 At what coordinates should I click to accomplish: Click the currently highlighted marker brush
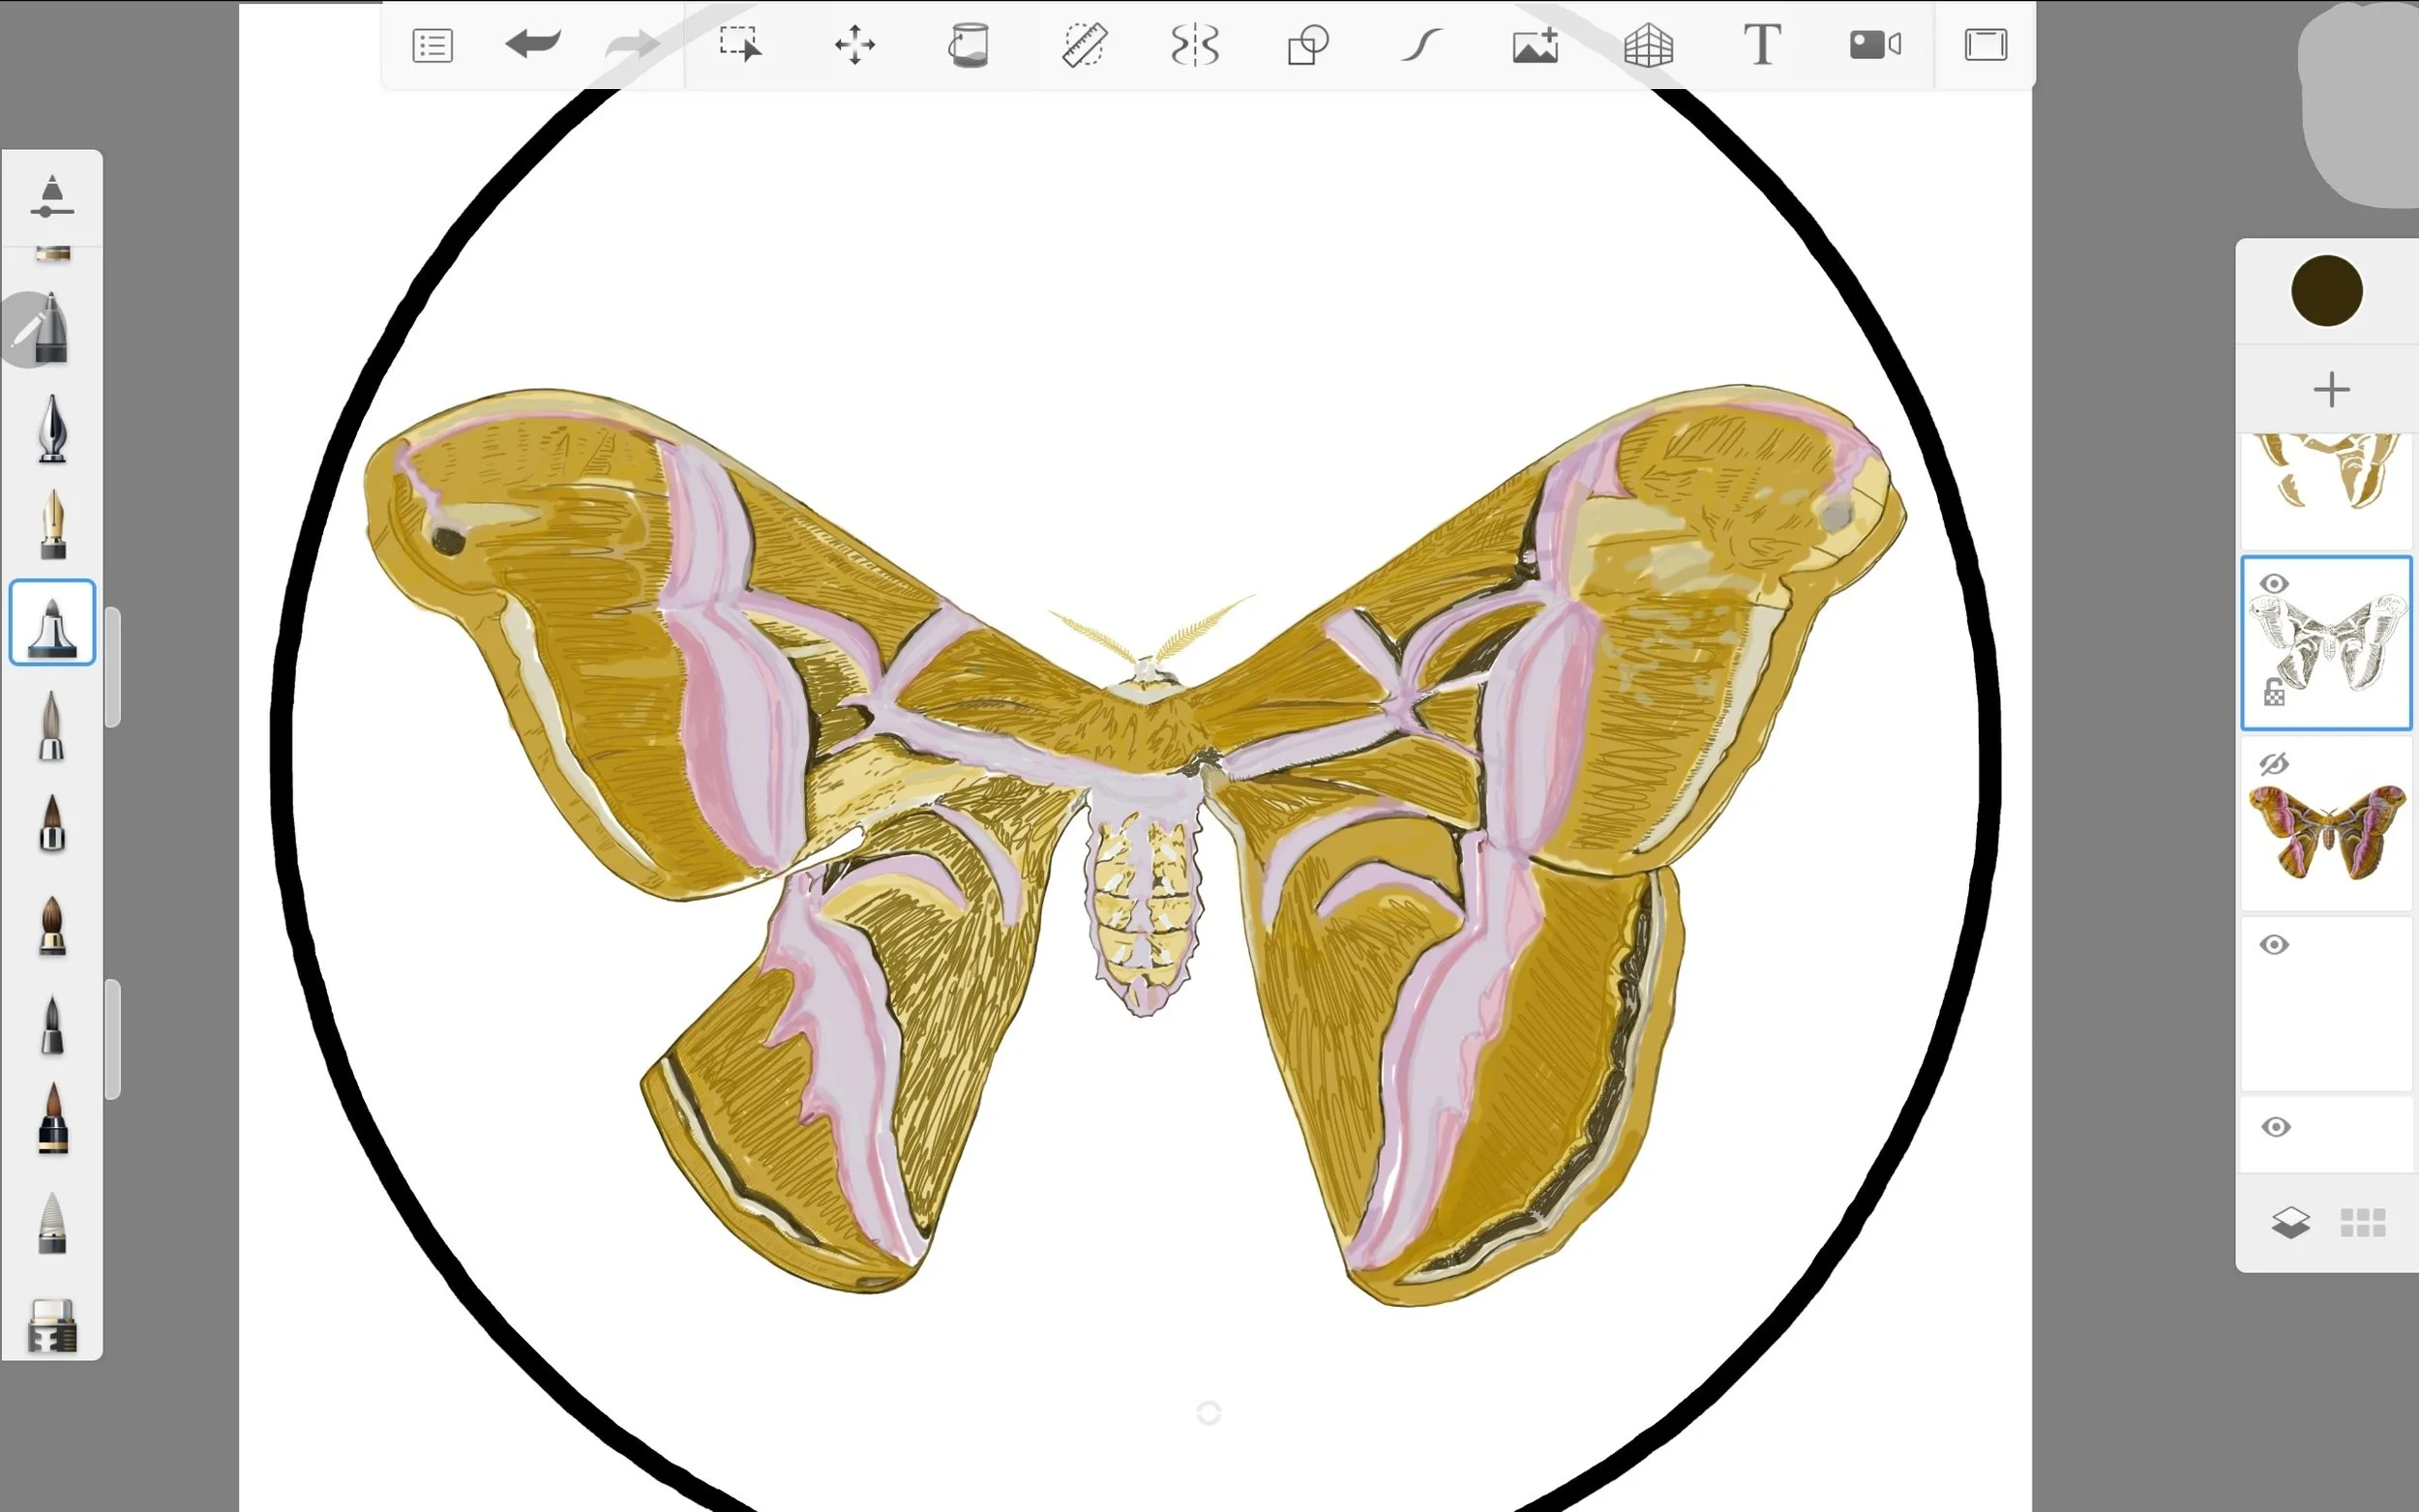point(52,622)
